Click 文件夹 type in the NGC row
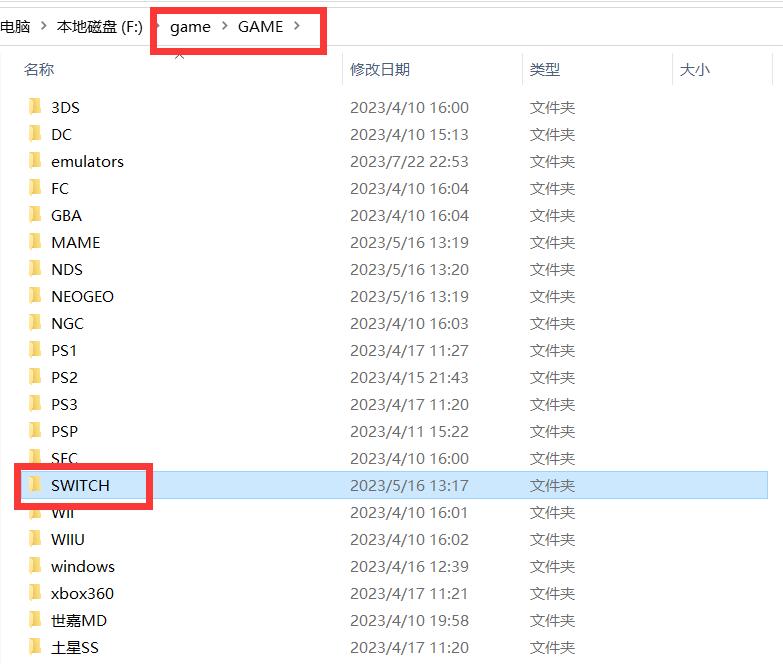783x664 pixels. coord(552,323)
